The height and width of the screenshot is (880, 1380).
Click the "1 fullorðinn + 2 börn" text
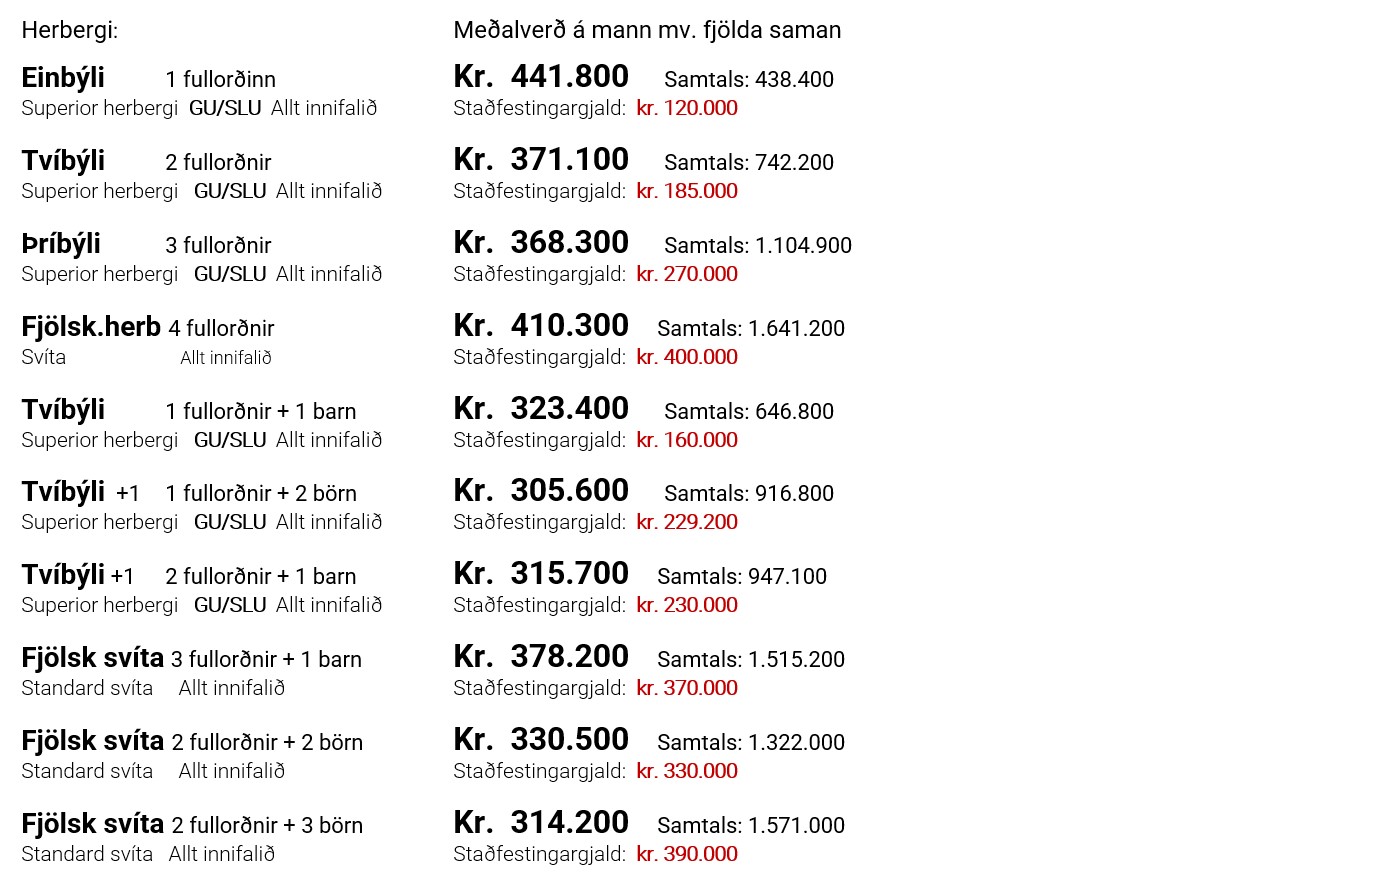[x=261, y=493]
